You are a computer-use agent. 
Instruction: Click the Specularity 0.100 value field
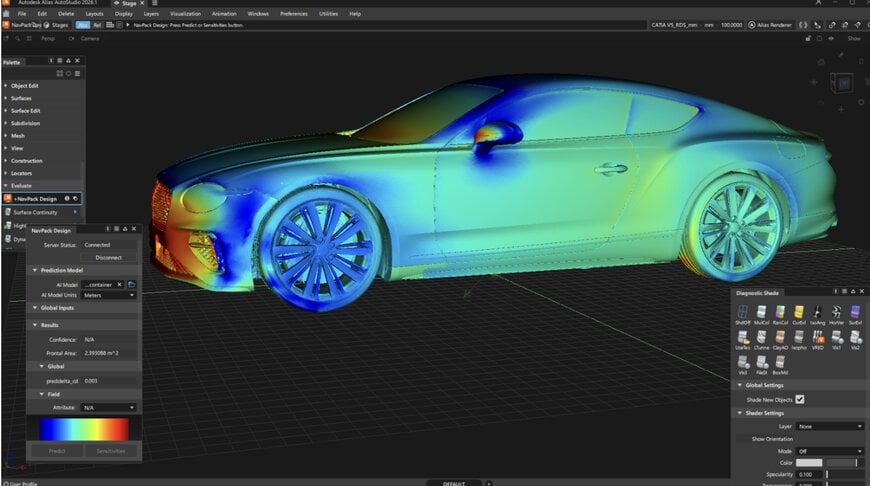click(x=809, y=474)
